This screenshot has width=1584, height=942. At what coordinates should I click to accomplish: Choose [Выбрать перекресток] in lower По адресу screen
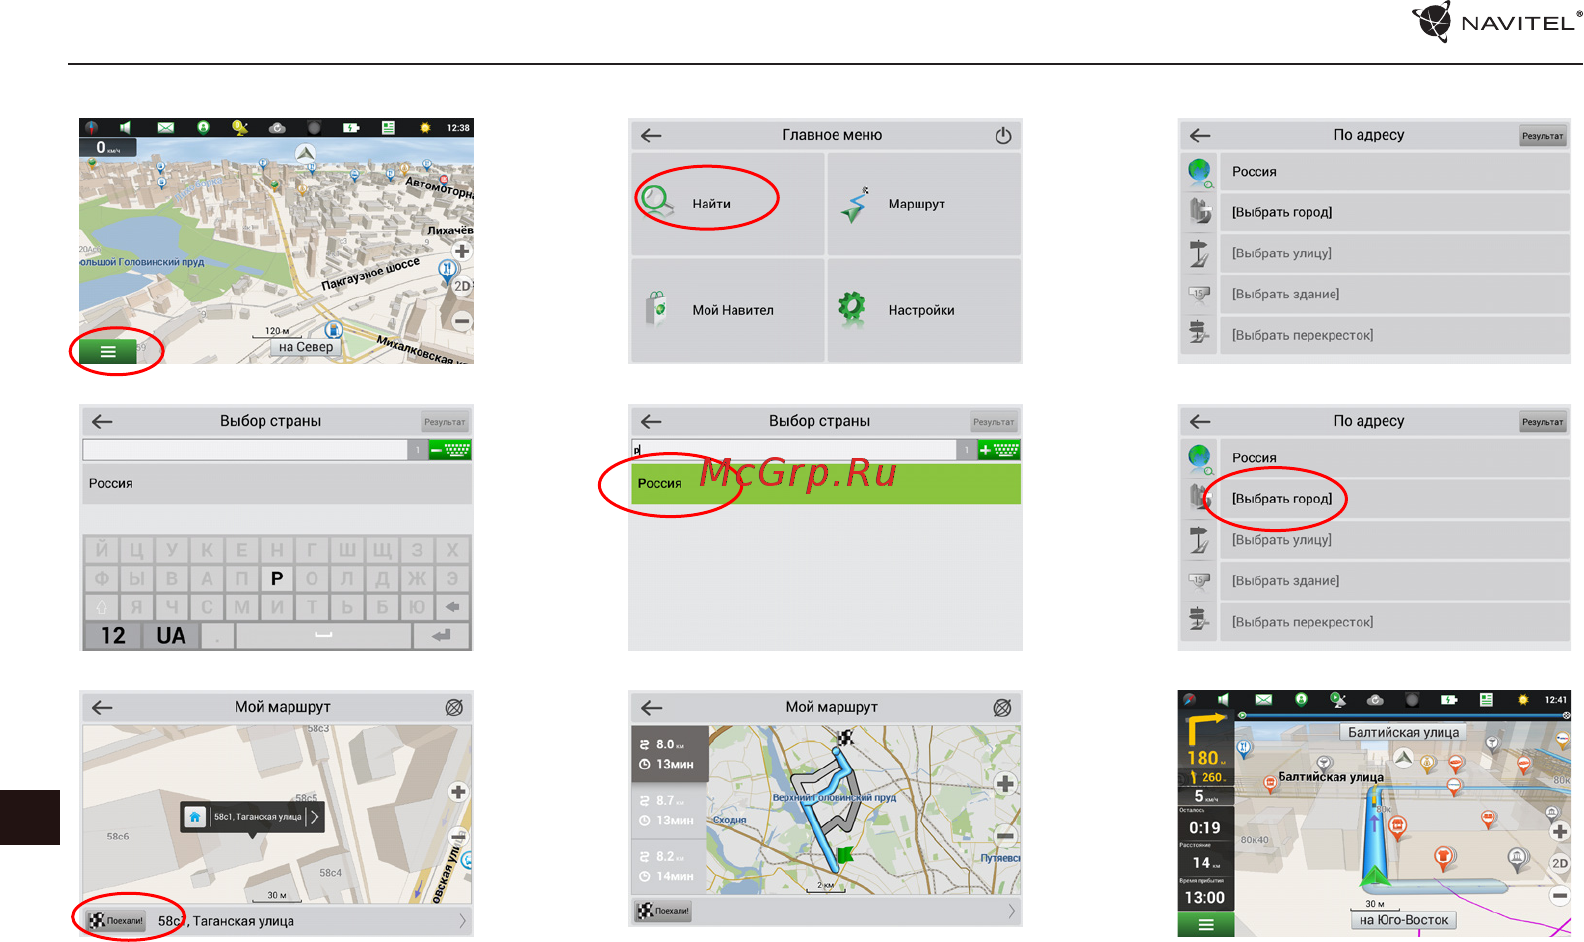click(1394, 621)
